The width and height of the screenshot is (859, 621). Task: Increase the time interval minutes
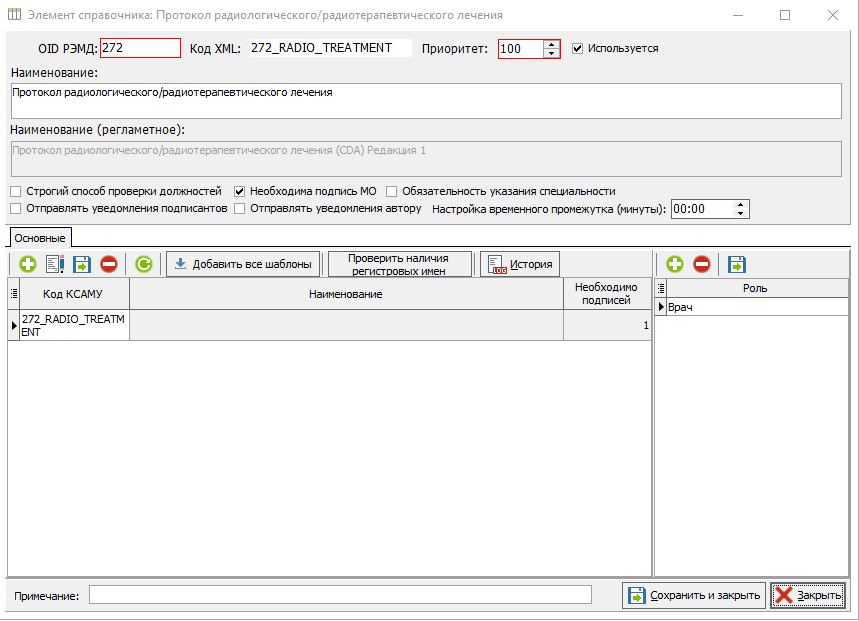tap(741, 205)
